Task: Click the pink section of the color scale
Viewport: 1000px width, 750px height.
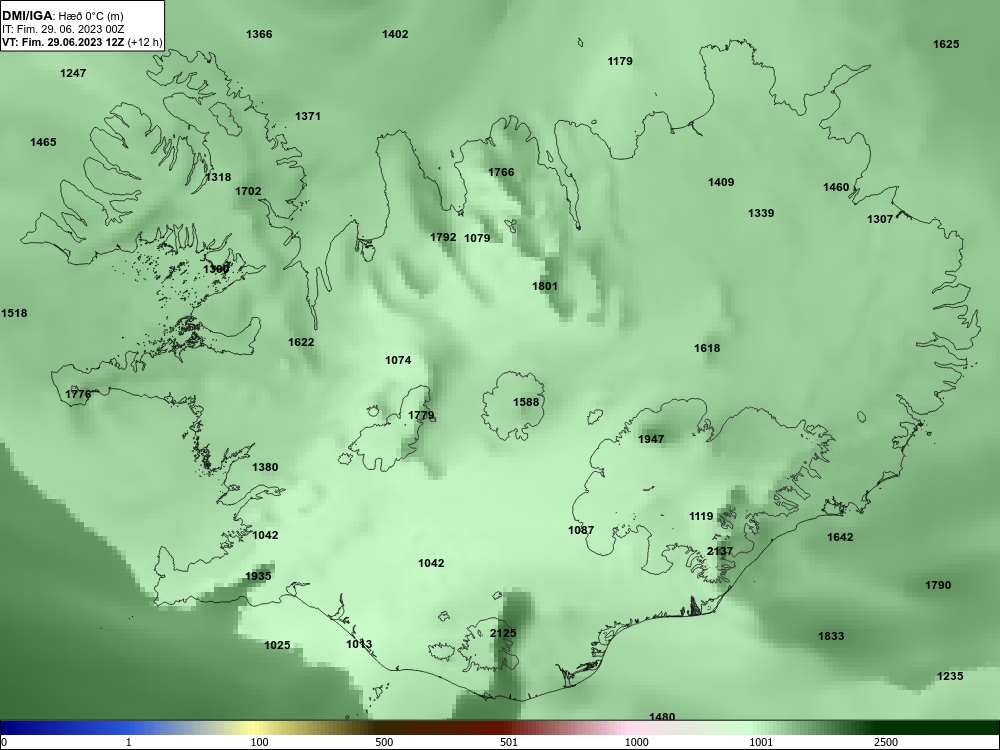Action: [628, 728]
